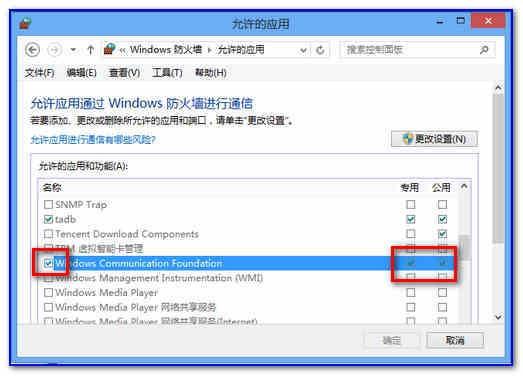Click the 公用 column header
This screenshot has width=523, height=376.
pos(441,187)
